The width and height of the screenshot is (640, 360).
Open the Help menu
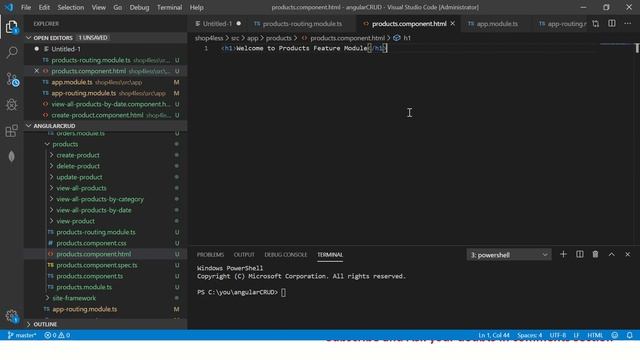click(196, 7)
